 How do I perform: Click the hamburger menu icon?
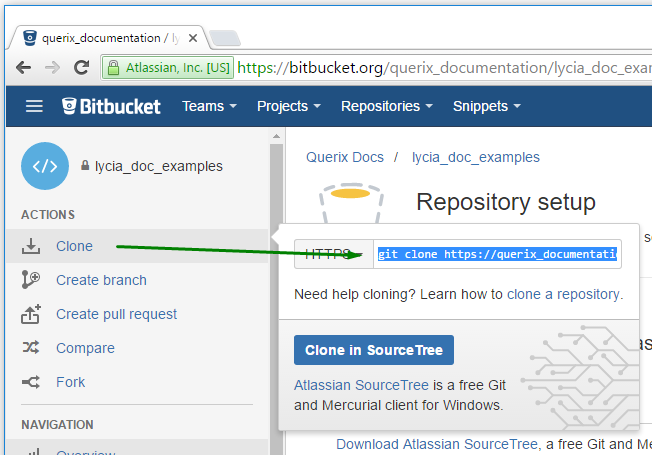(x=35, y=106)
